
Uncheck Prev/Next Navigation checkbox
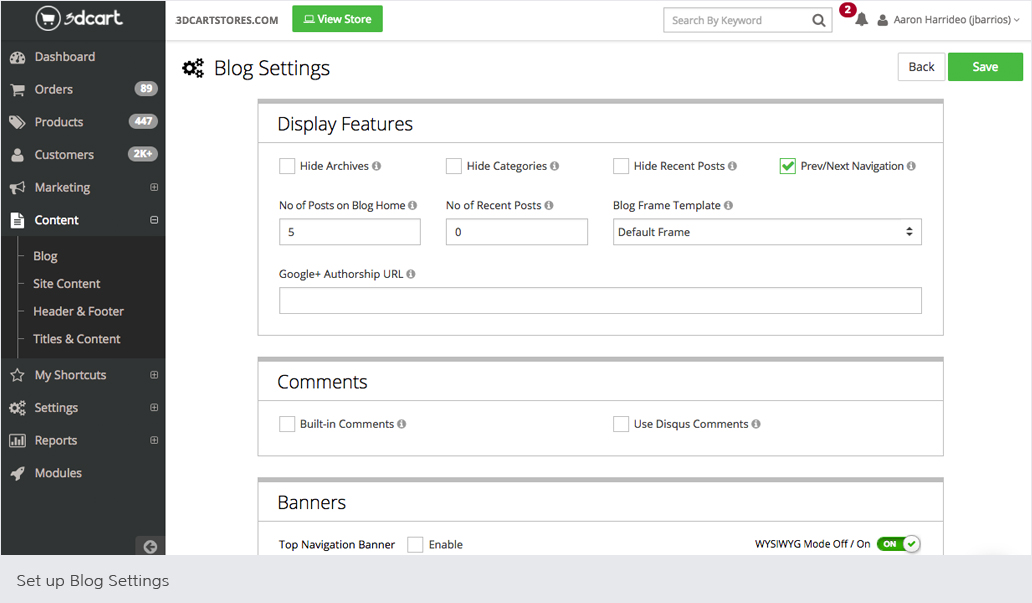click(787, 166)
